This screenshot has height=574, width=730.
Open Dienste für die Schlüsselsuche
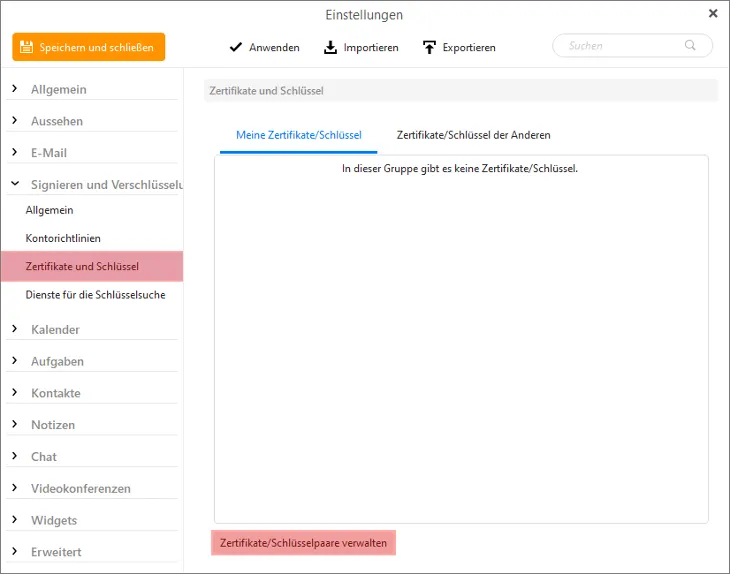pyautogui.click(x=95, y=295)
